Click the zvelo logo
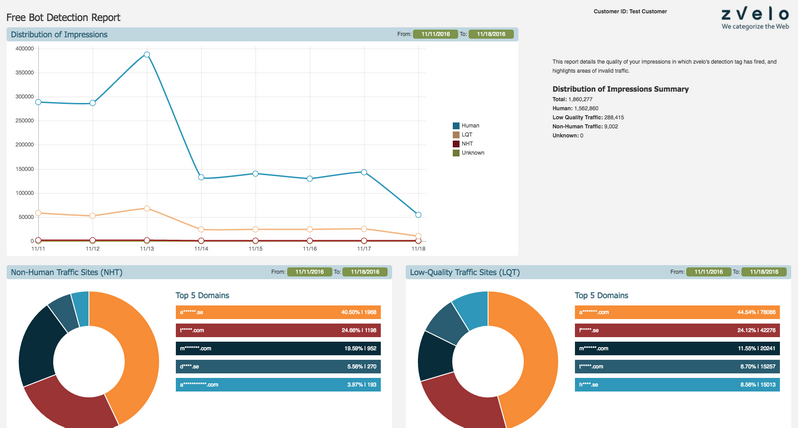The image size is (800, 428). [754, 13]
